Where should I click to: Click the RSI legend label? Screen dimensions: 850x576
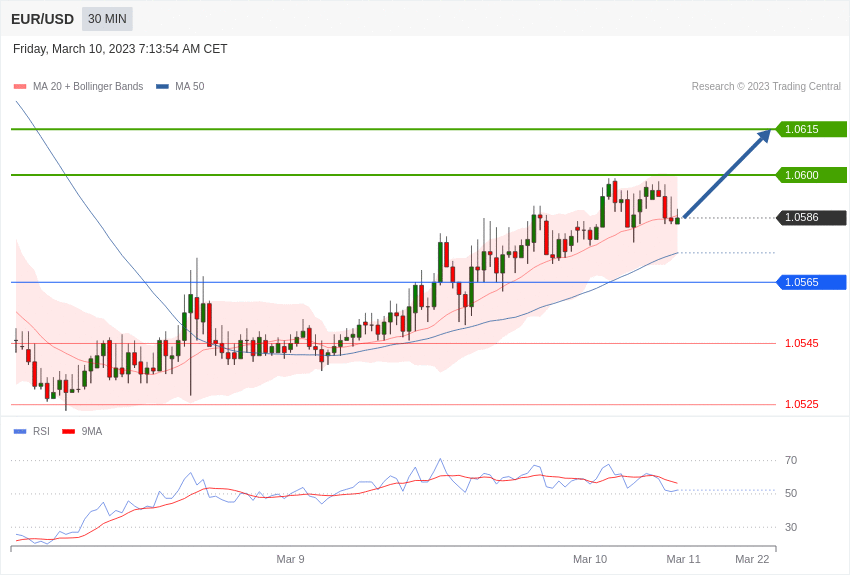[41, 432]
